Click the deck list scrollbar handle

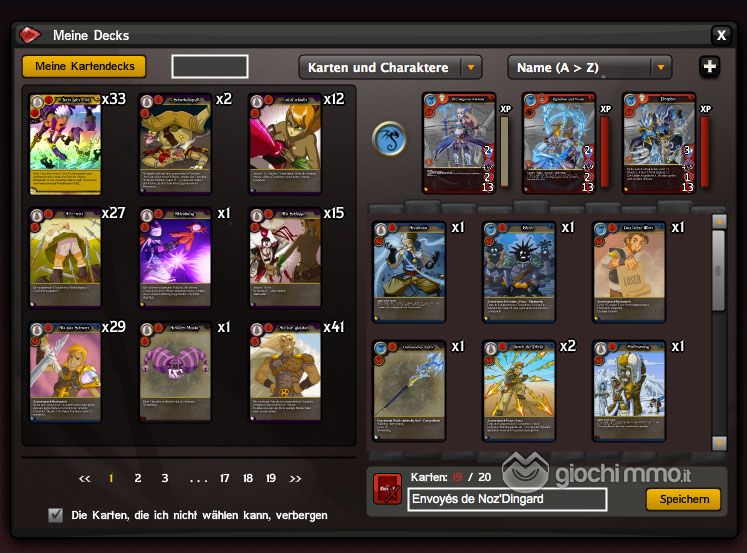click(718, 270)
